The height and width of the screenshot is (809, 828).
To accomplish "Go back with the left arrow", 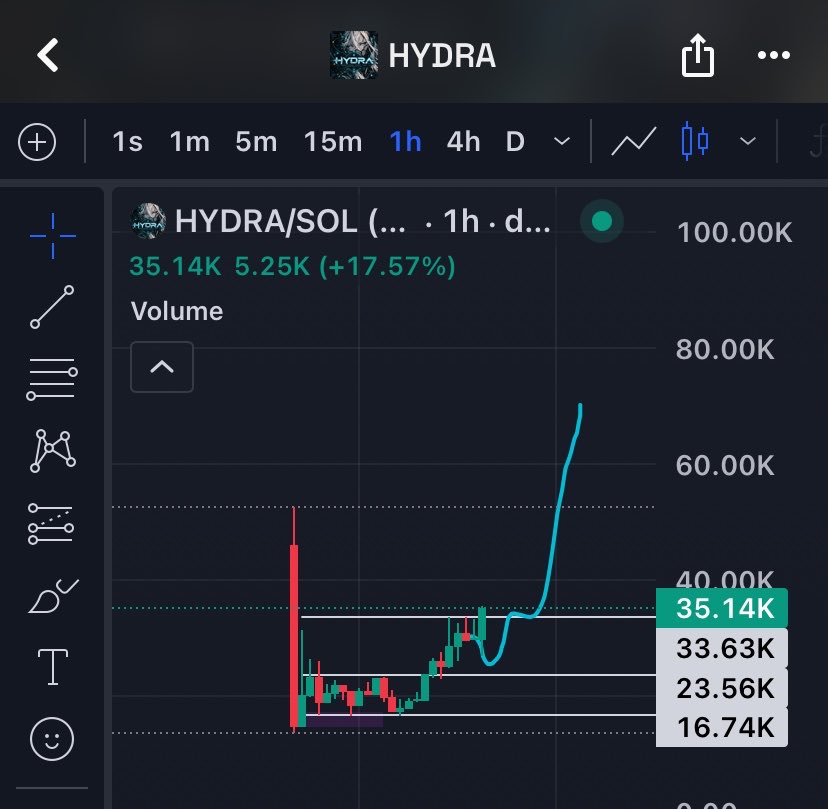I will tap(48, 55).
